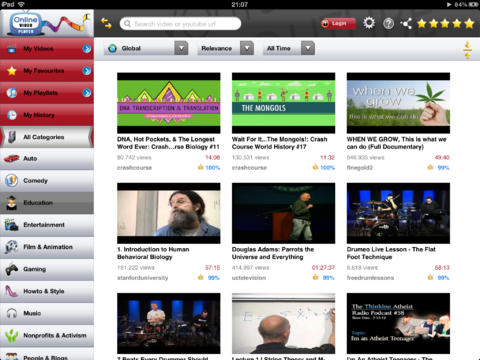
Task: Expand My Favourites blue arrow
Action: pyautogui.click(x=87, y=71)
